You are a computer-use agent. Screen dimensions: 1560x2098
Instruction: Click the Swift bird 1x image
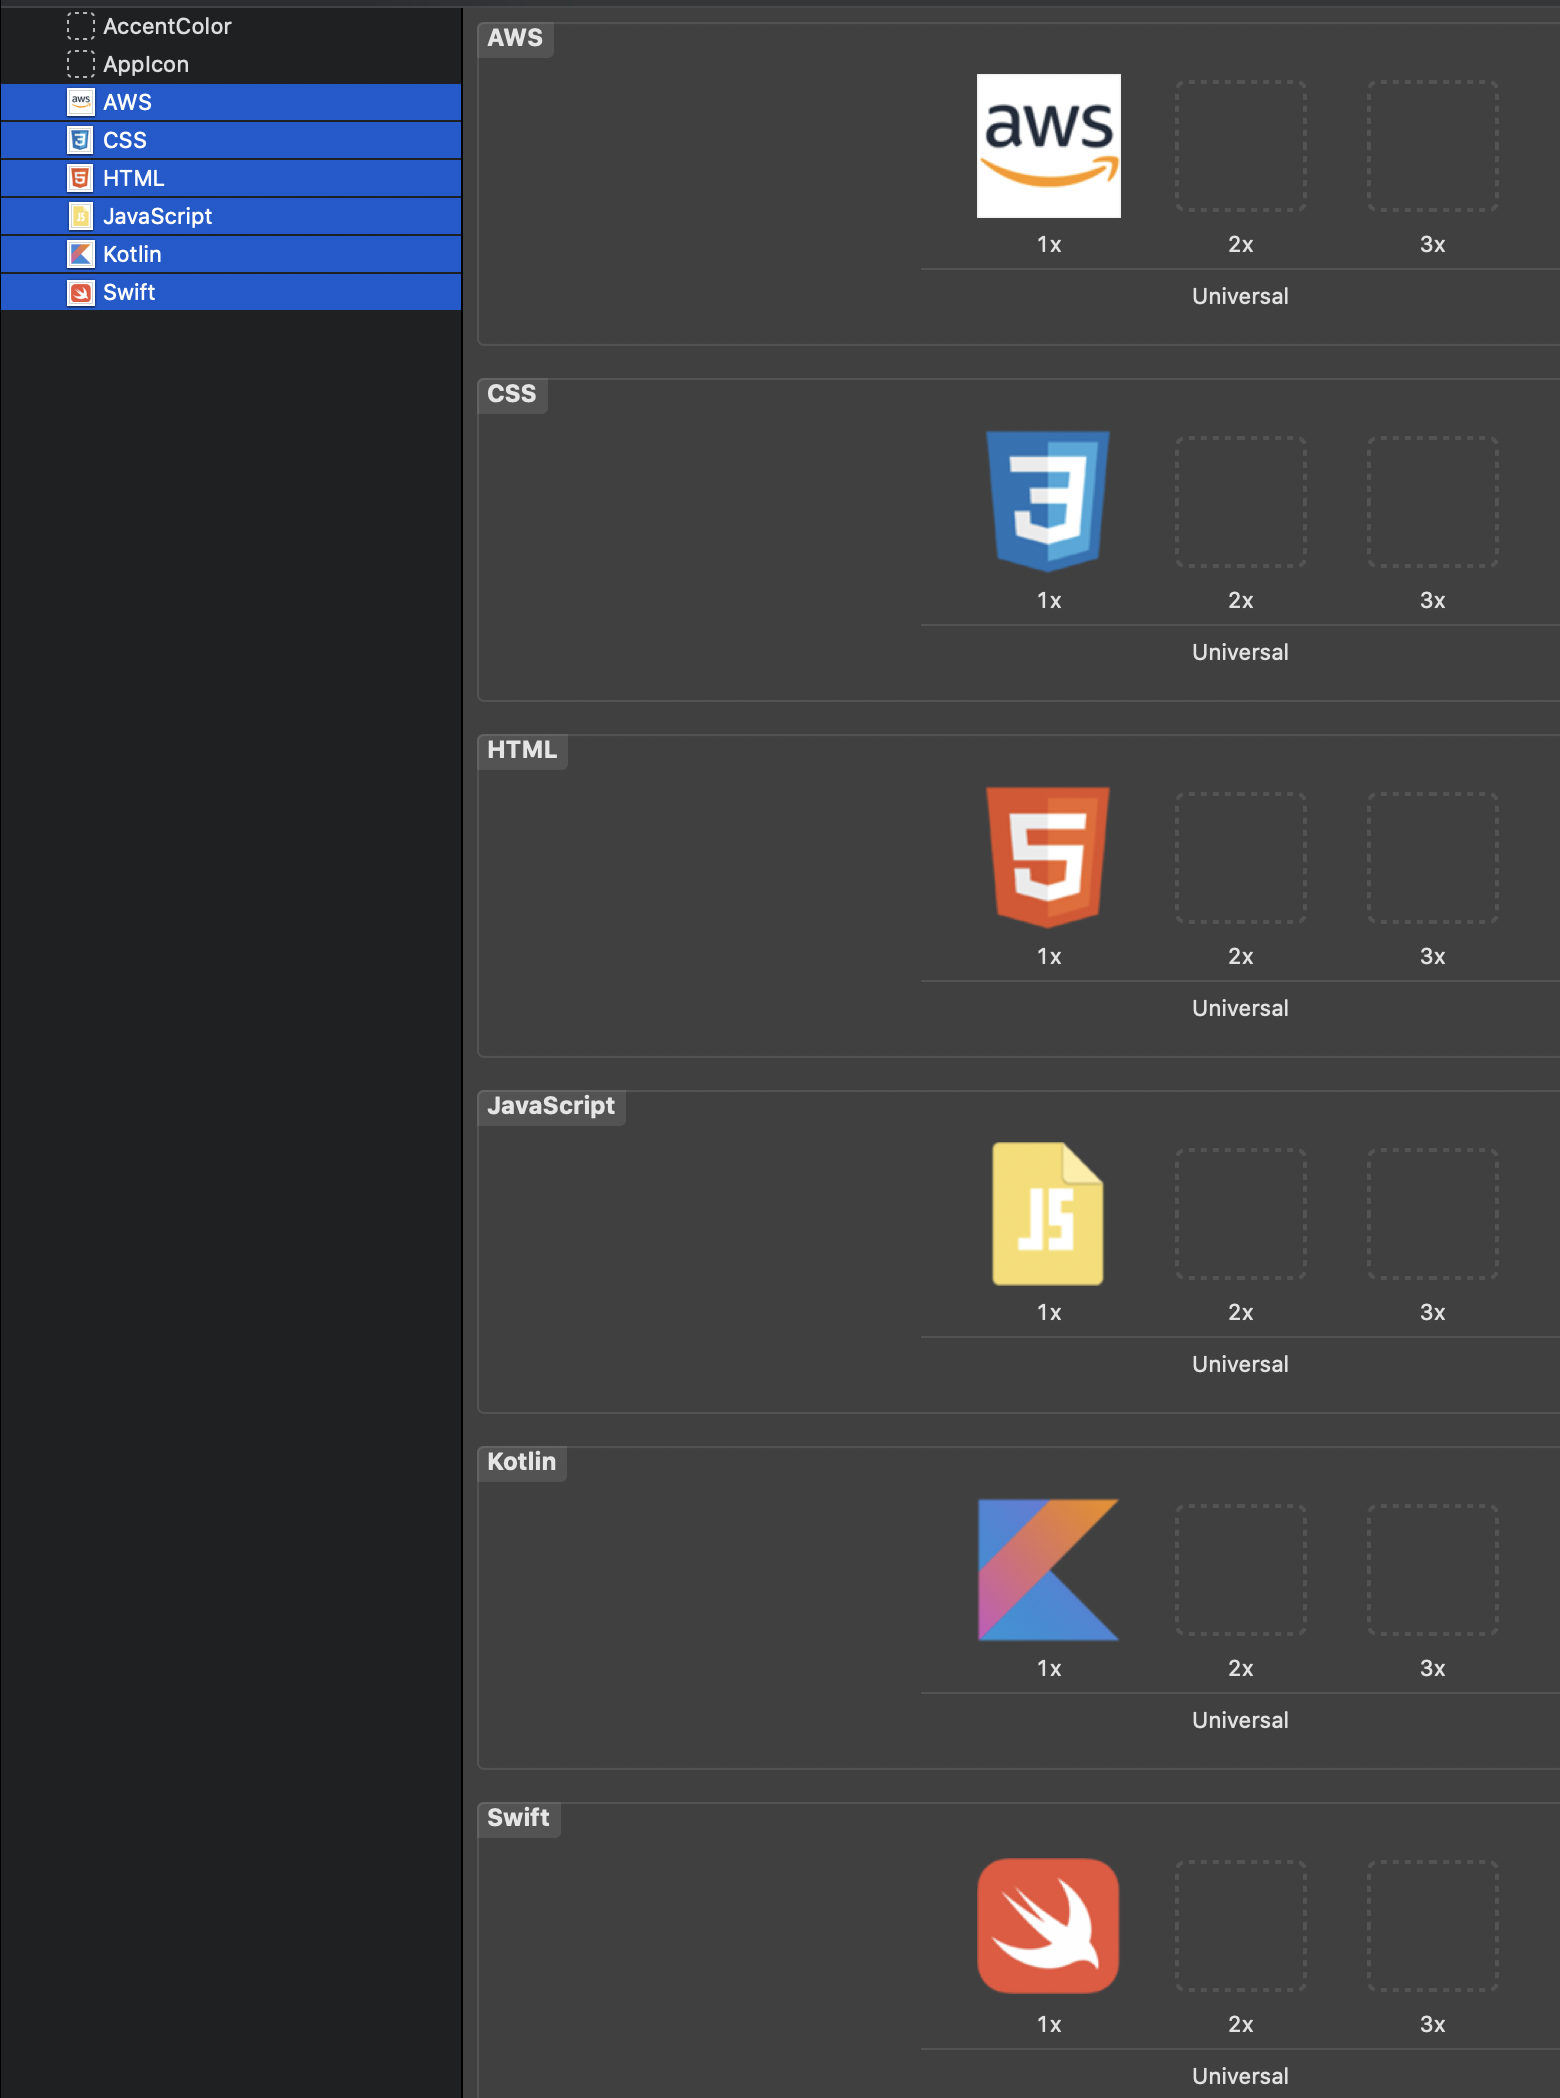coord(1048,1925)
